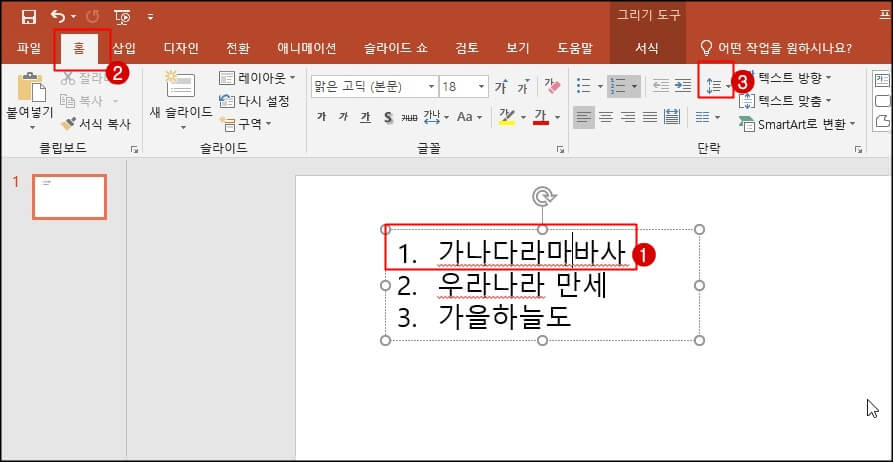This screenshot has width=893, height=462.
Task: Insert the text box shape from the gallery
Action: (x=881, y=79)
